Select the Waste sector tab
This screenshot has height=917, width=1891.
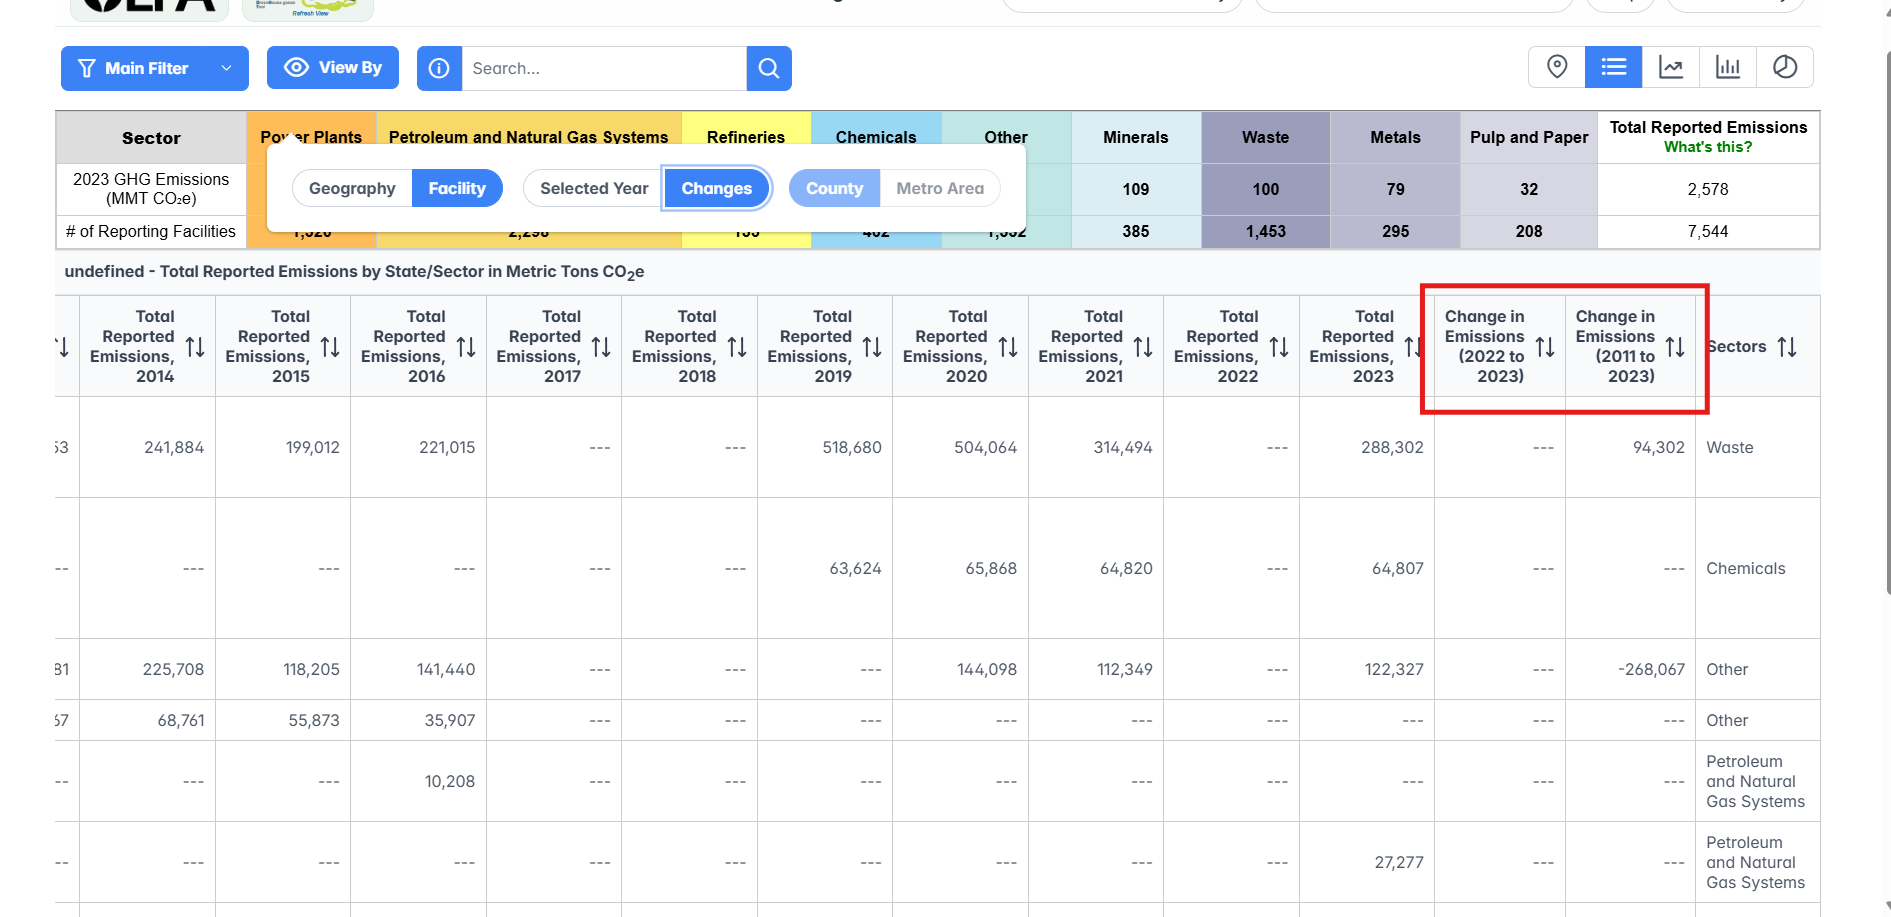[x=1265, y=137]
